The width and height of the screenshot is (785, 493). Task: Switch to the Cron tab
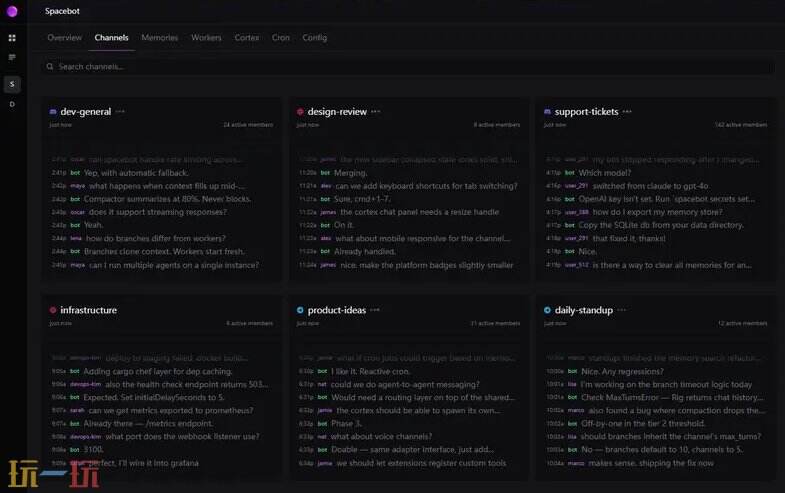pyautogui.click(x=281, y=38)
